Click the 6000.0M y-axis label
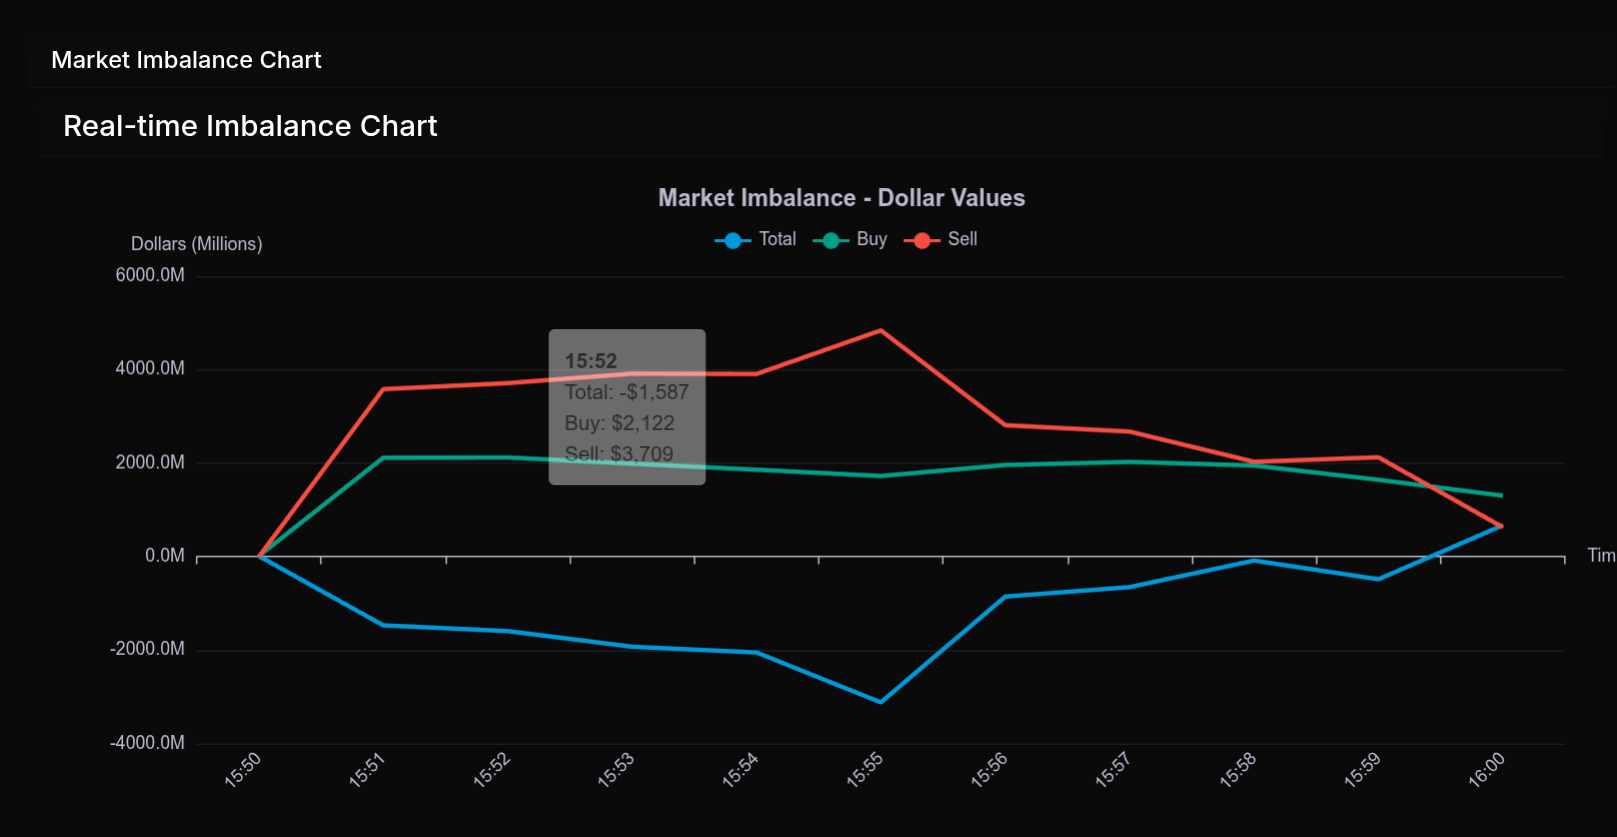This screenshot has height=837, width=1617. [150, 275]
